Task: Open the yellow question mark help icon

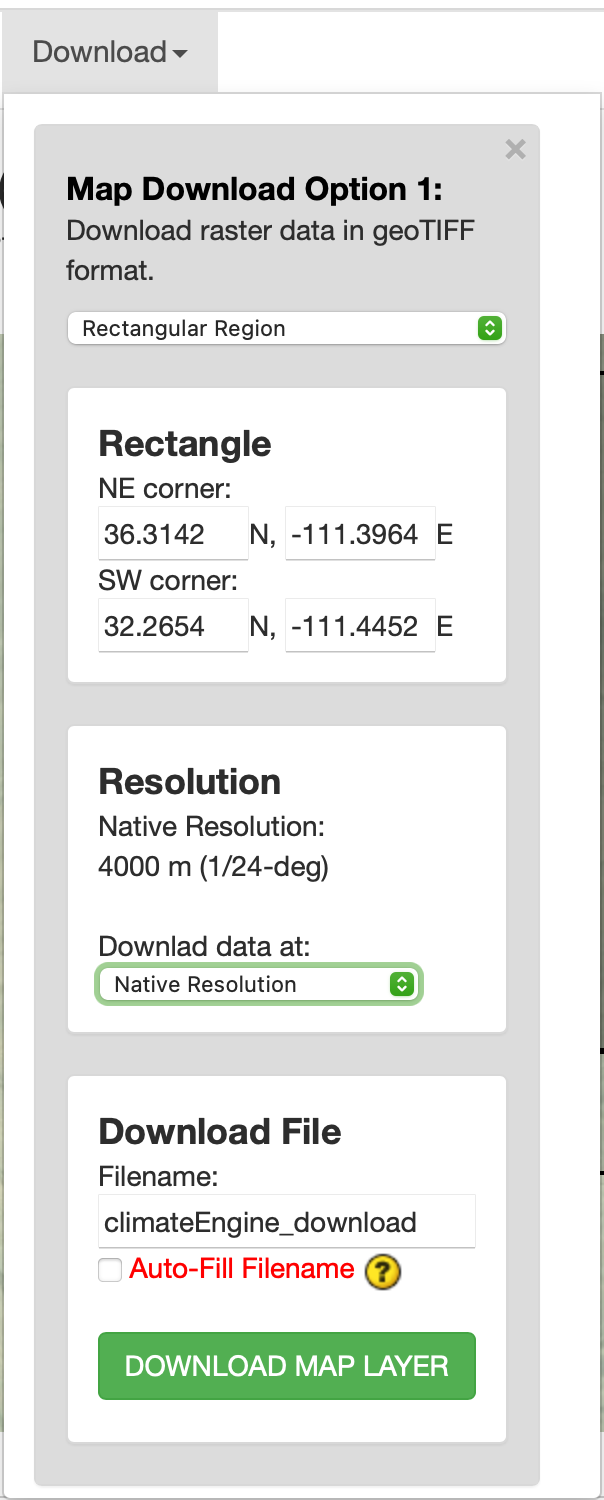Action: click(383, 1271)
